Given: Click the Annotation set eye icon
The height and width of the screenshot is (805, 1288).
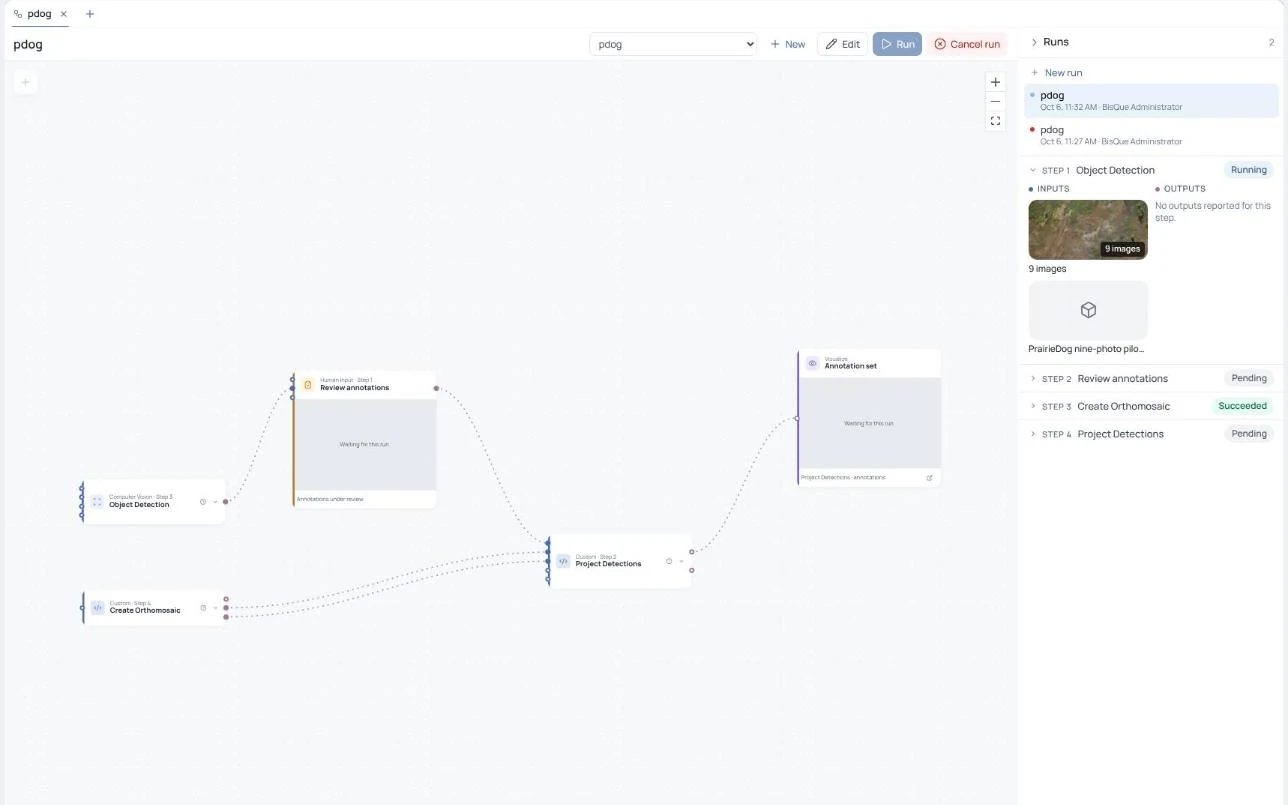Looking at the screenshot, I should [x=812, y=363].
